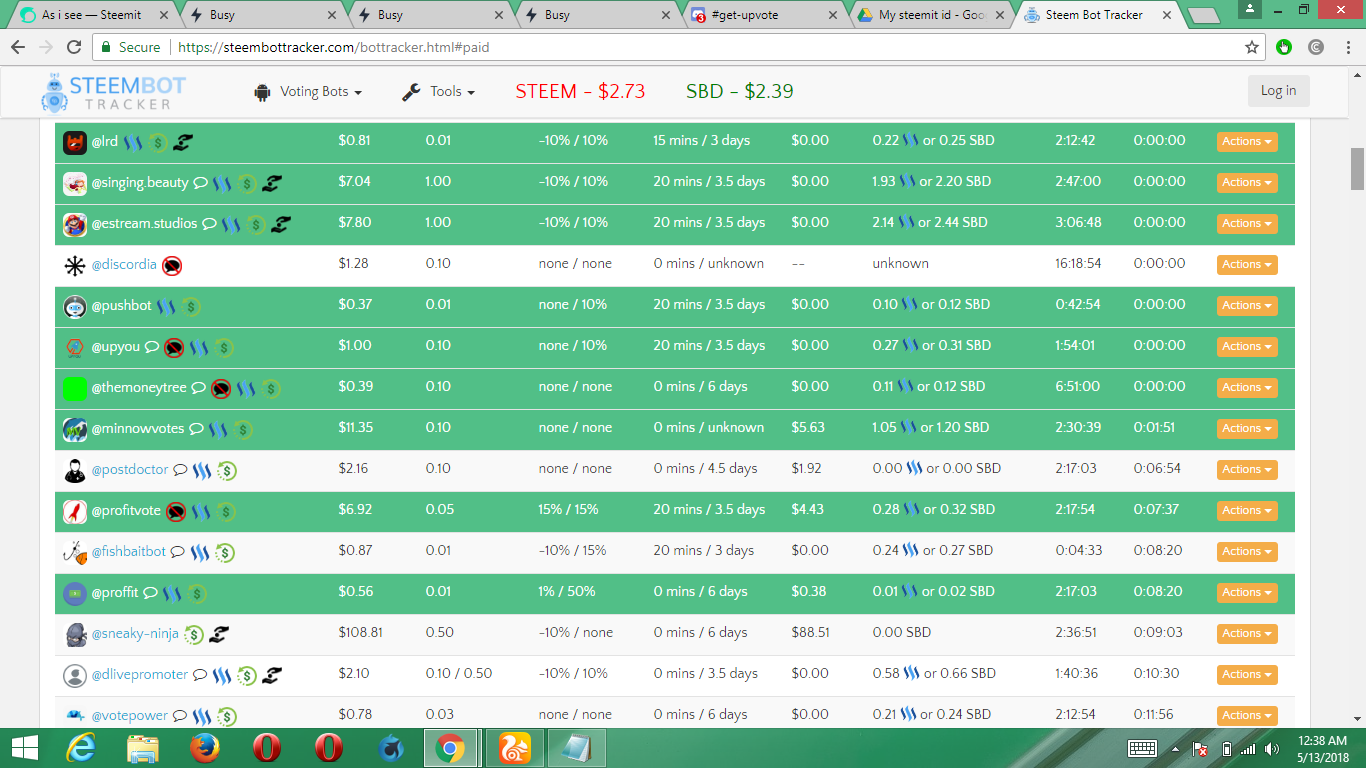Click the Steem icon next to @pushbot
Screen dimensions: 1366x768
tap(166, 306)
